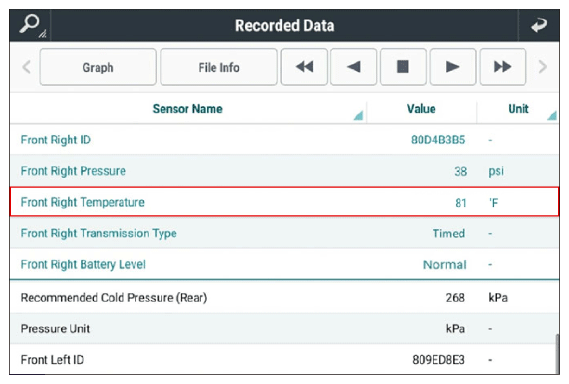Click the Recorded Data title
This screenshot has width=569, height=384.
point(284,25)
